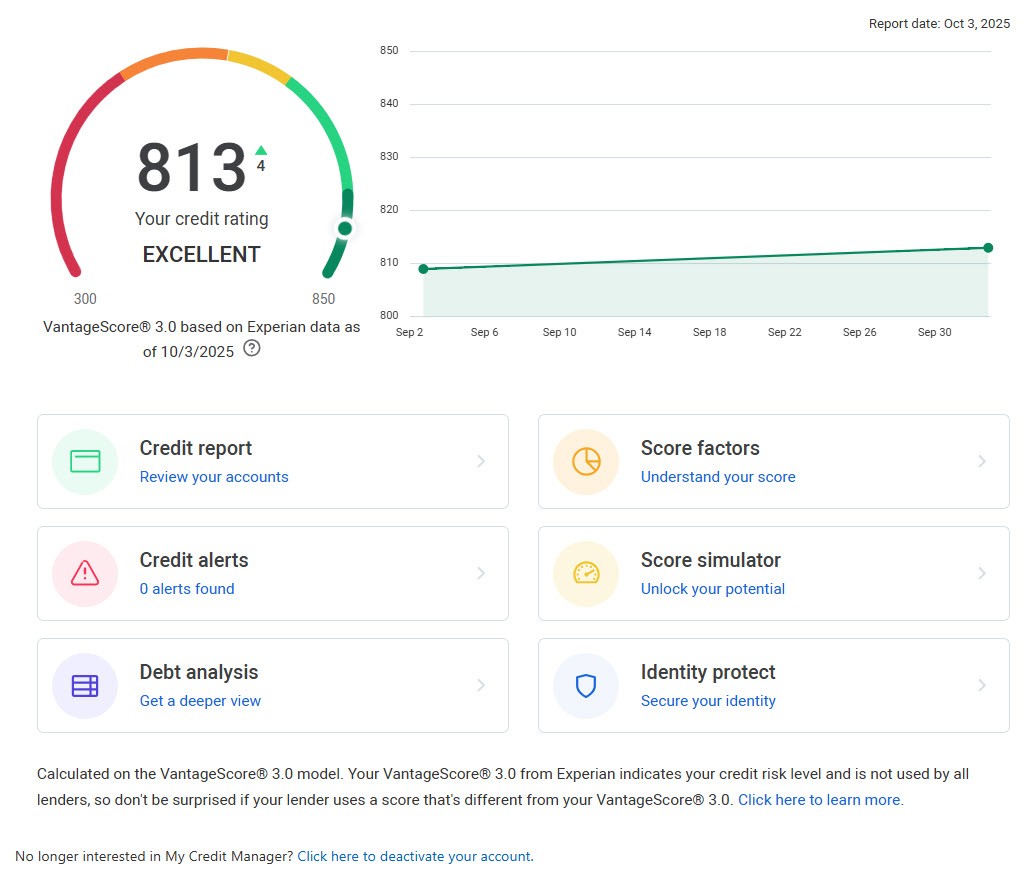Open Score simulator via its right chevron

point(982,573)
